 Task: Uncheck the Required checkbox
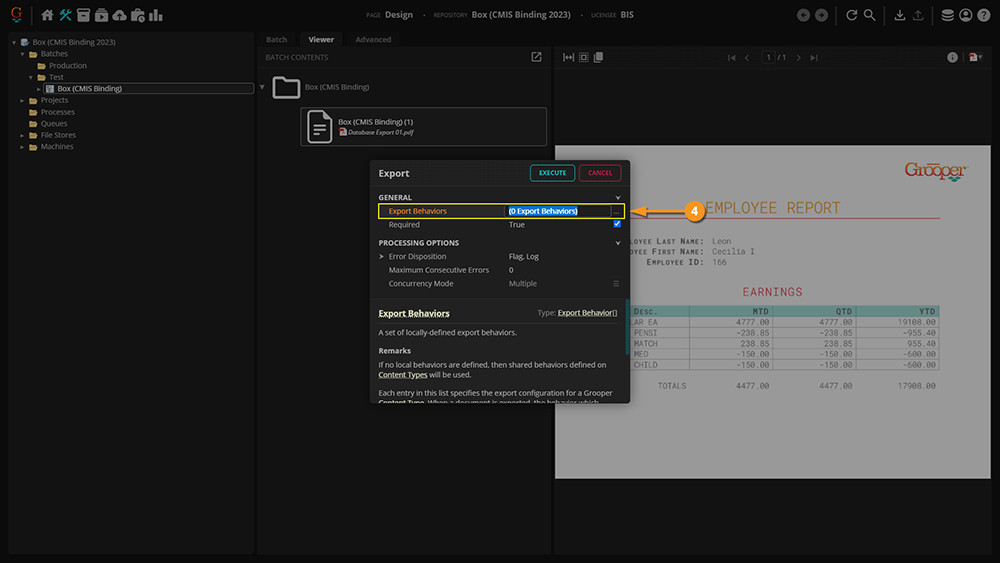tap(617, 225)
